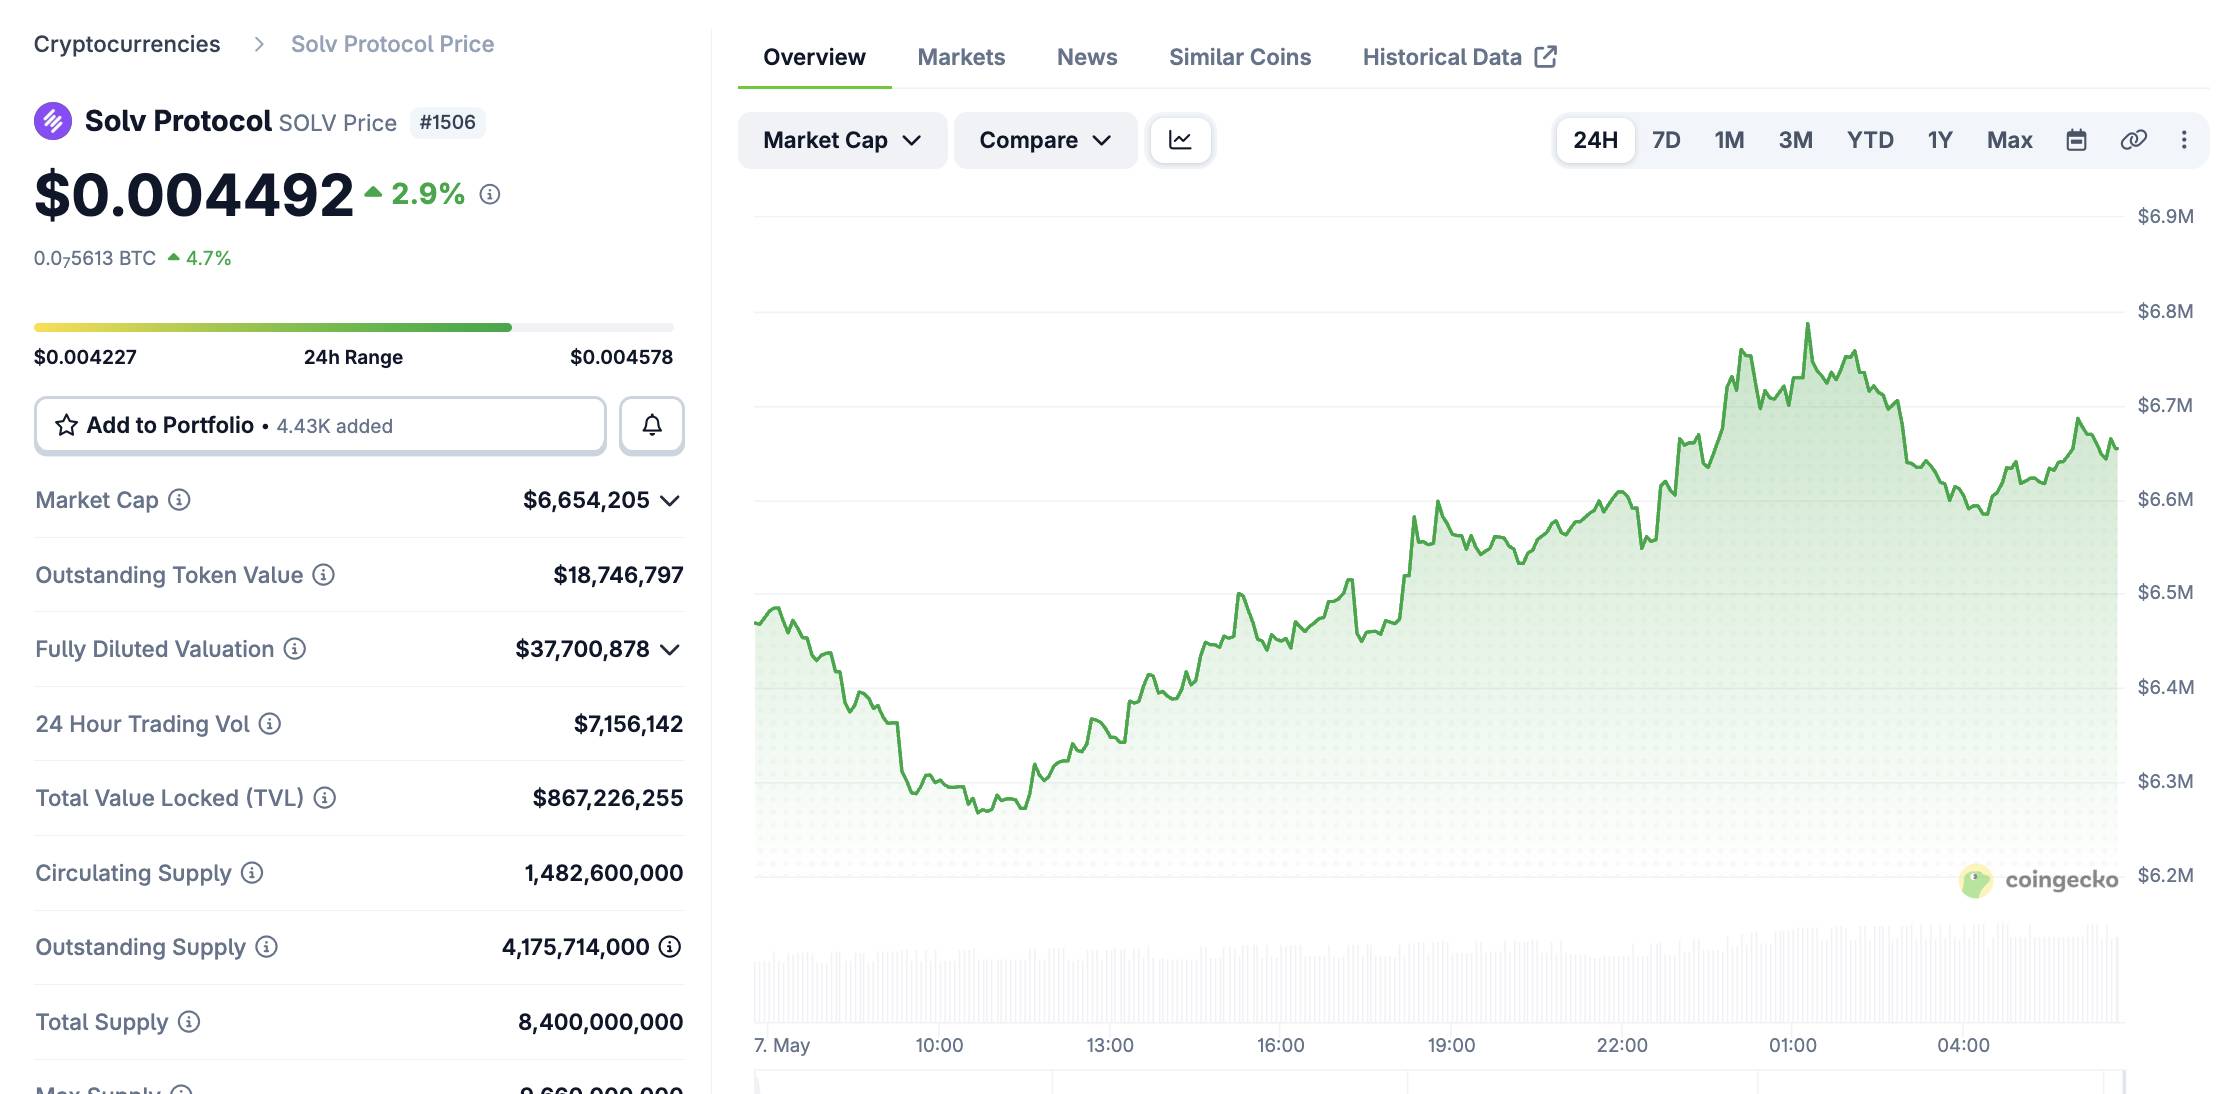The height and width of the screenshot is (1094, 2232).
Task: Switch to the Markets tab
Action: coord(961,57)
